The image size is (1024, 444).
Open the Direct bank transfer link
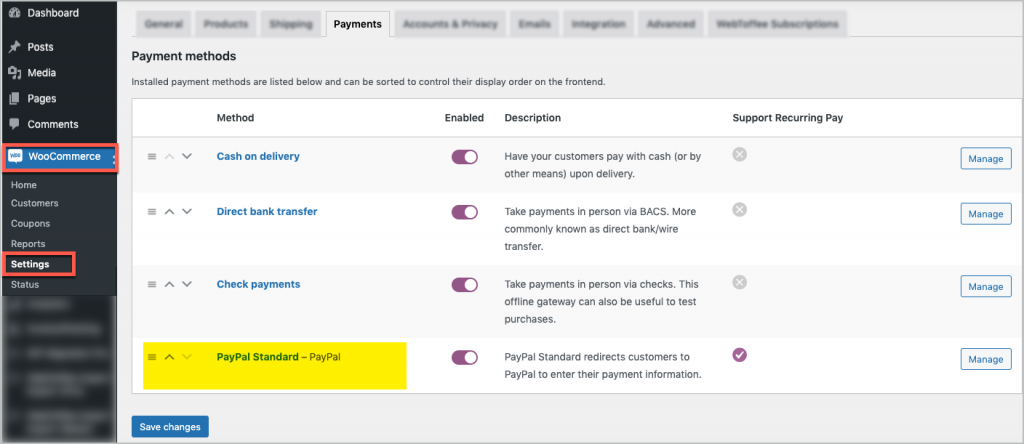click(x=267, y=212)
